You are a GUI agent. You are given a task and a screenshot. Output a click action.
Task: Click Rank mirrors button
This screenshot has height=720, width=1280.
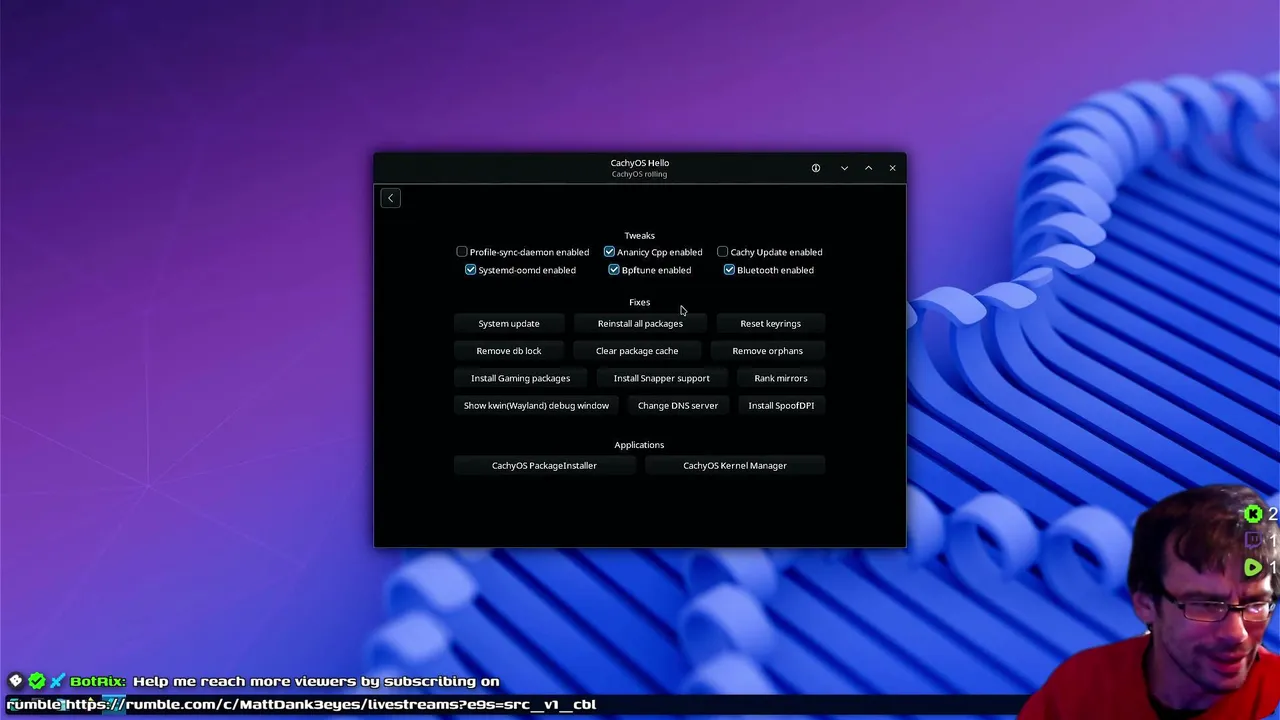coord(781,378)
